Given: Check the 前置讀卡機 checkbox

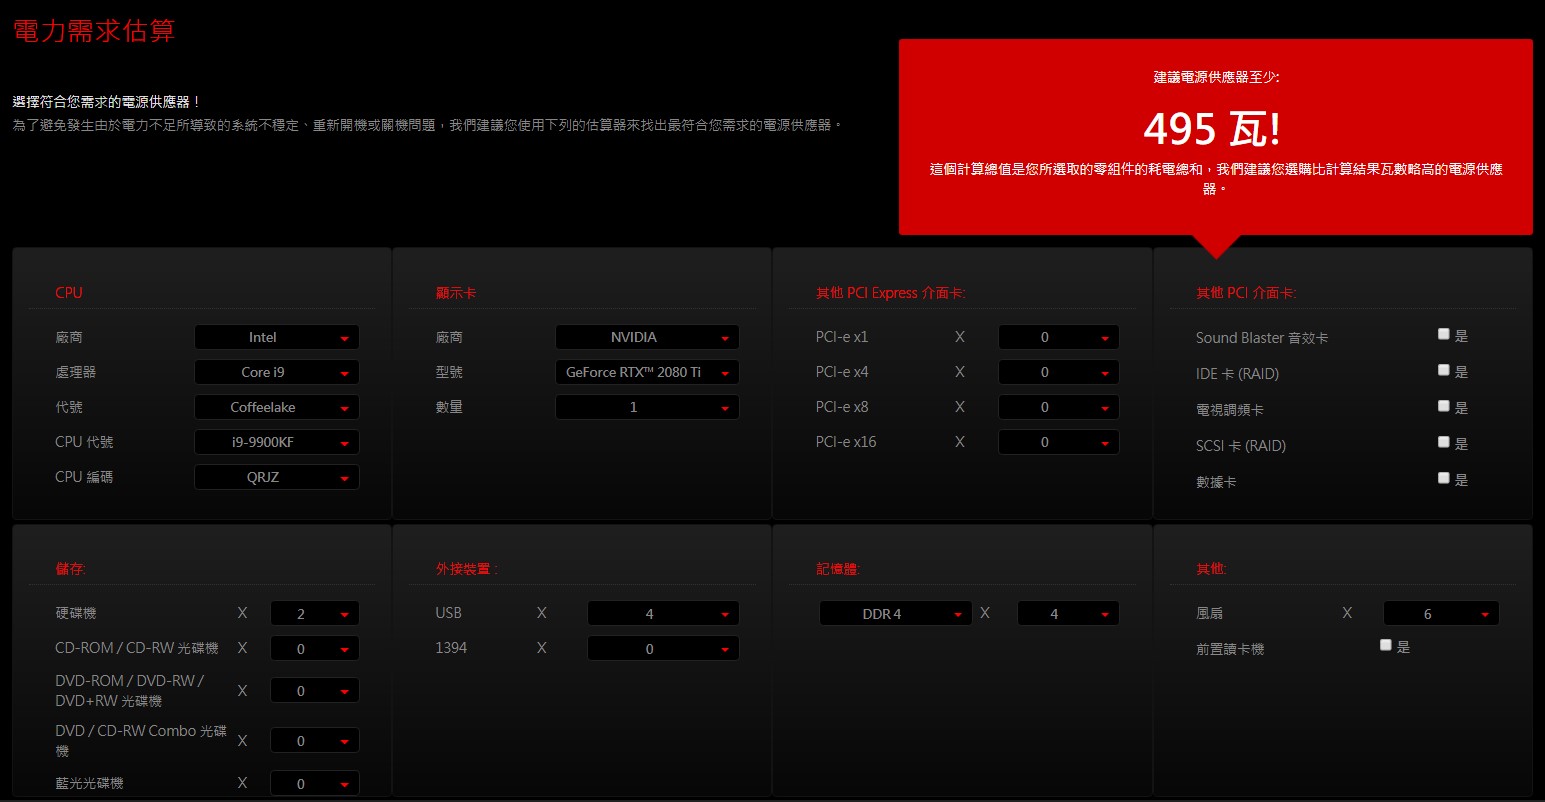Looking at the screenshot, I should pyautogui.click(x=1385, y=645).
